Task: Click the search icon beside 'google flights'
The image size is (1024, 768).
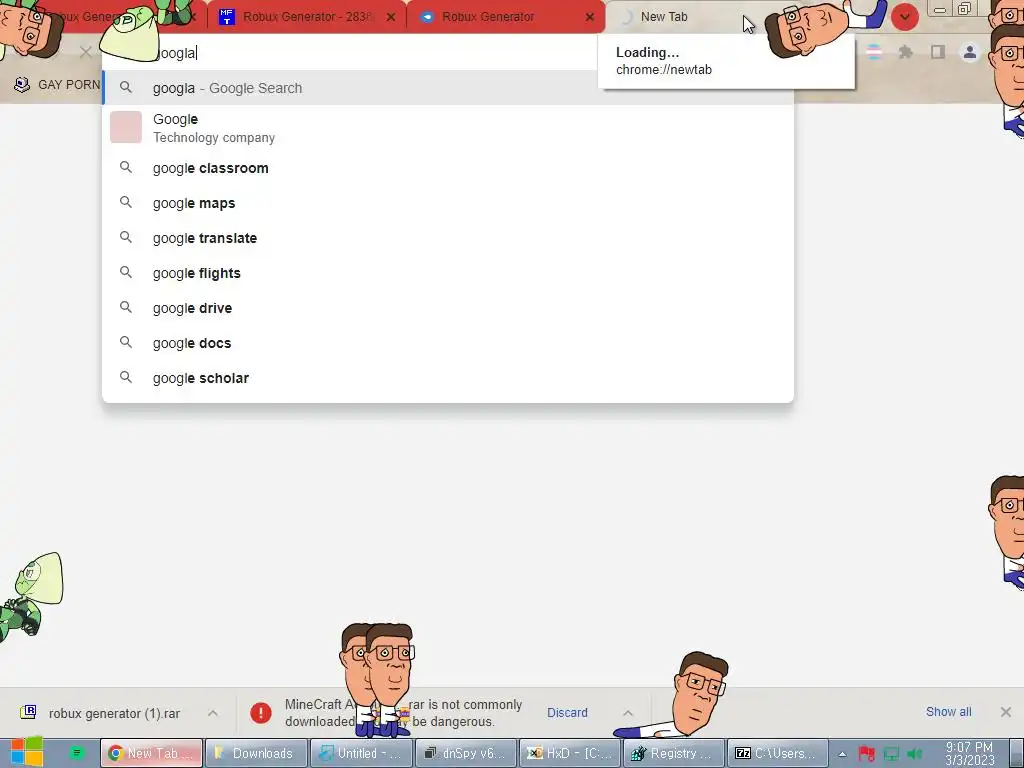Action: click(125, 272)
